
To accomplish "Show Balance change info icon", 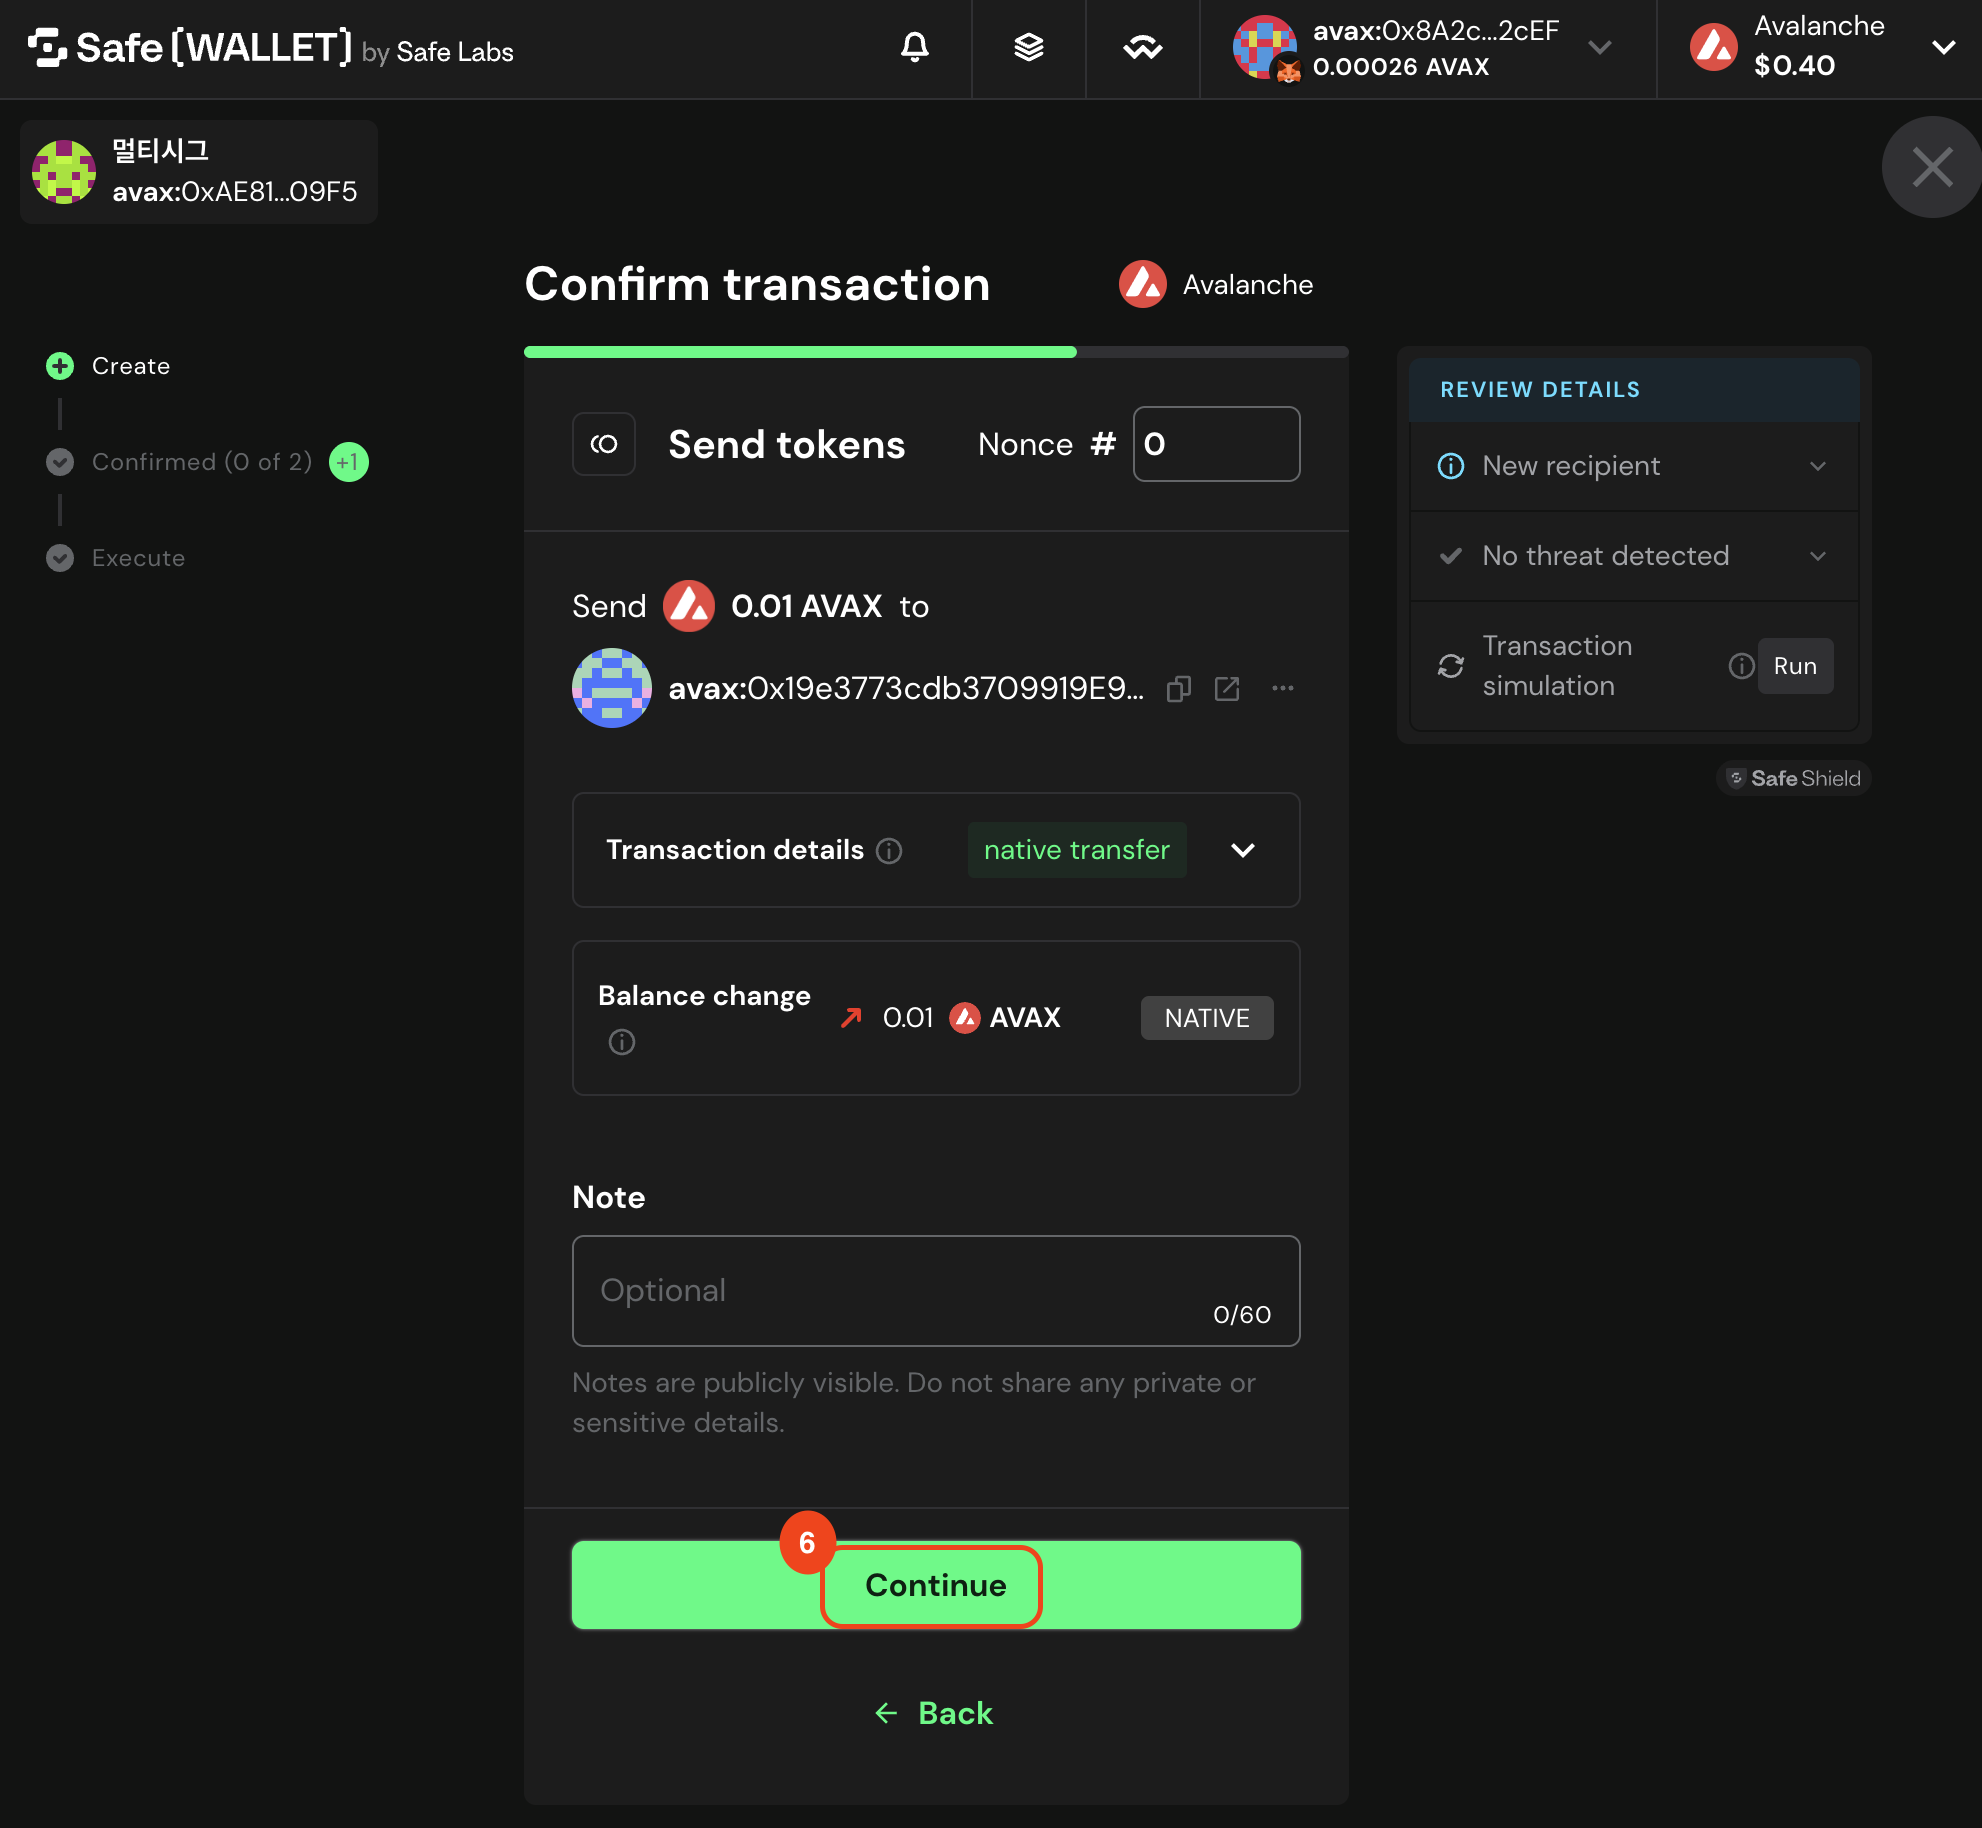I will click(x=622, y=1042).
